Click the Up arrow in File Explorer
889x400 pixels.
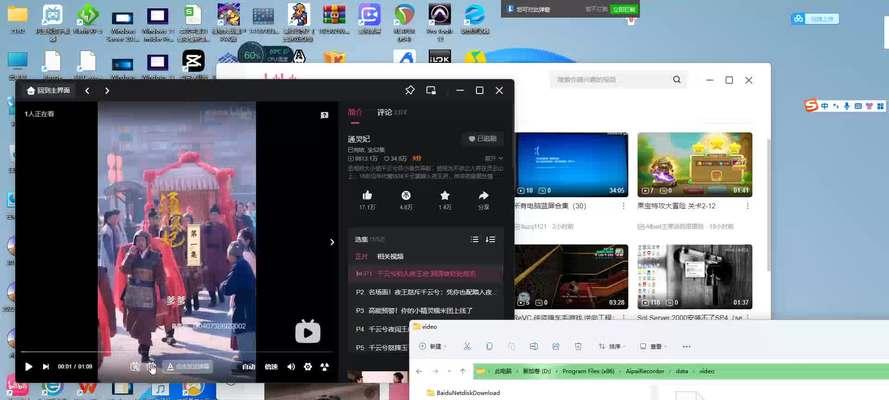point(463,372)
